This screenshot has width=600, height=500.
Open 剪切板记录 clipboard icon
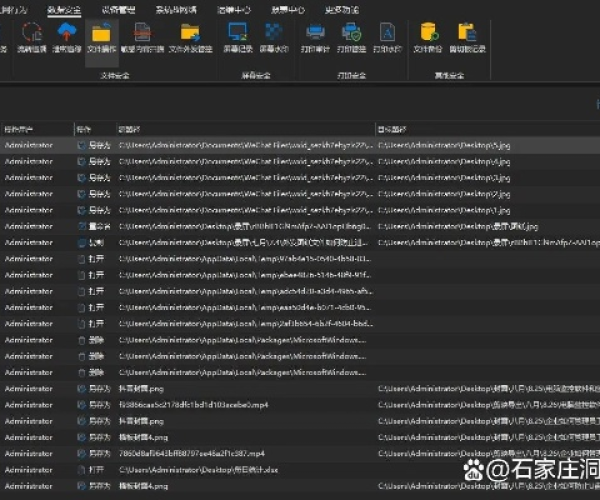[467, 32]
